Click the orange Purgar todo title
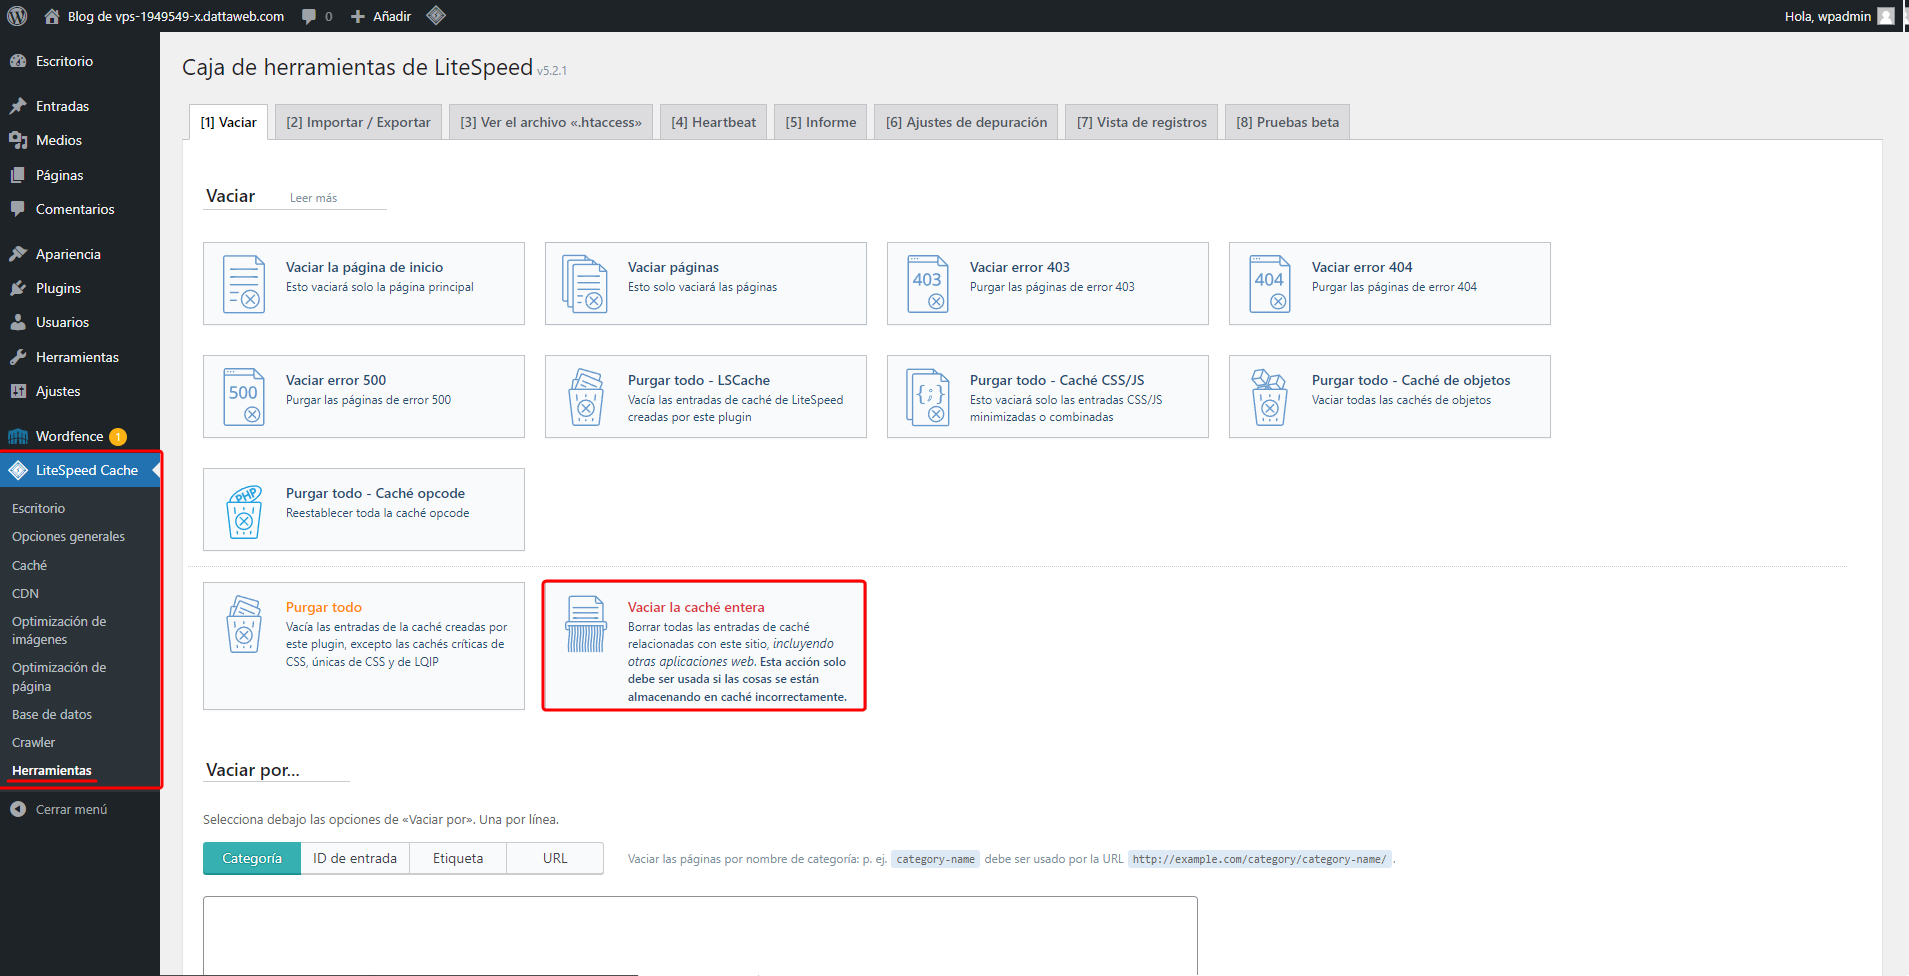Image resolution: width=1909 pixels, height=976 pixels. click(x=324, y=607)
